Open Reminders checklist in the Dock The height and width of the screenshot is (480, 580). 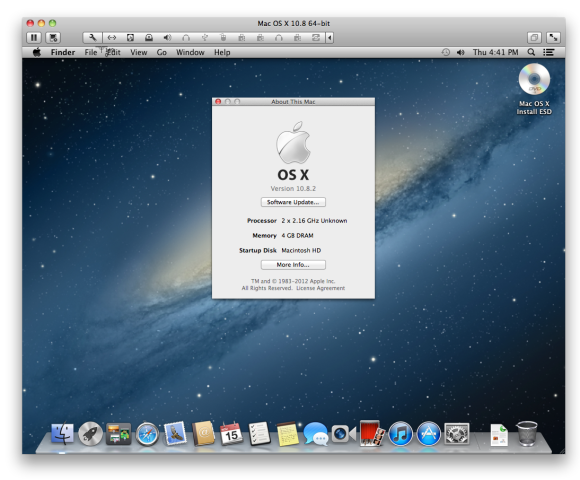pos(259,433)
